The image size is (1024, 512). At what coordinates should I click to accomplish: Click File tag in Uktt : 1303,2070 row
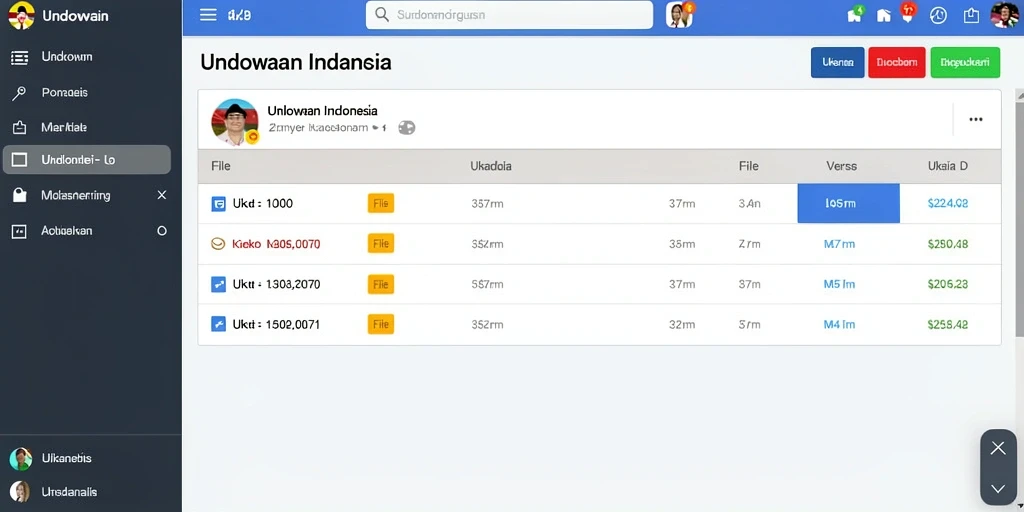pos(381,284)
